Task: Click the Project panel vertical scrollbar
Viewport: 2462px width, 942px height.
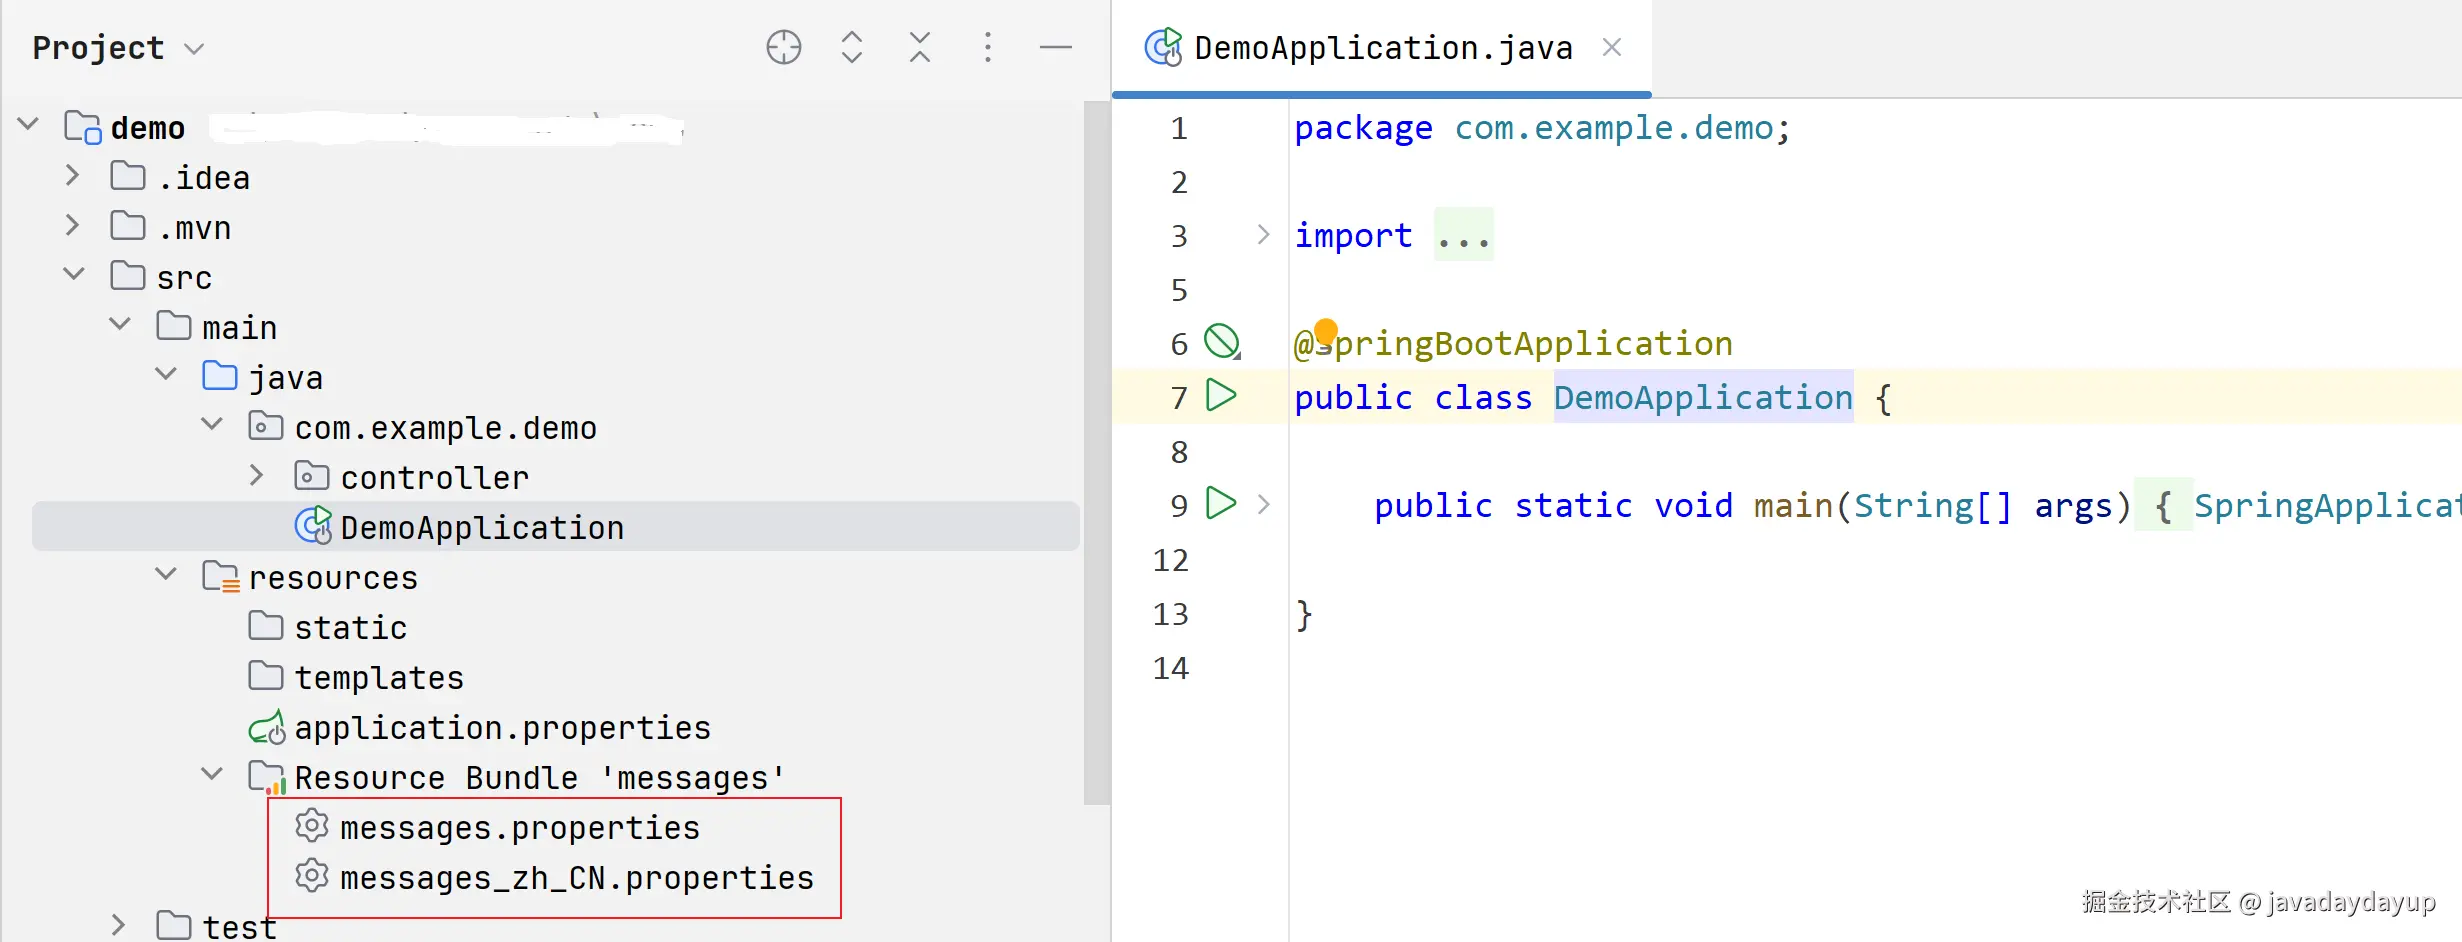Action: tap(1097, 452)
